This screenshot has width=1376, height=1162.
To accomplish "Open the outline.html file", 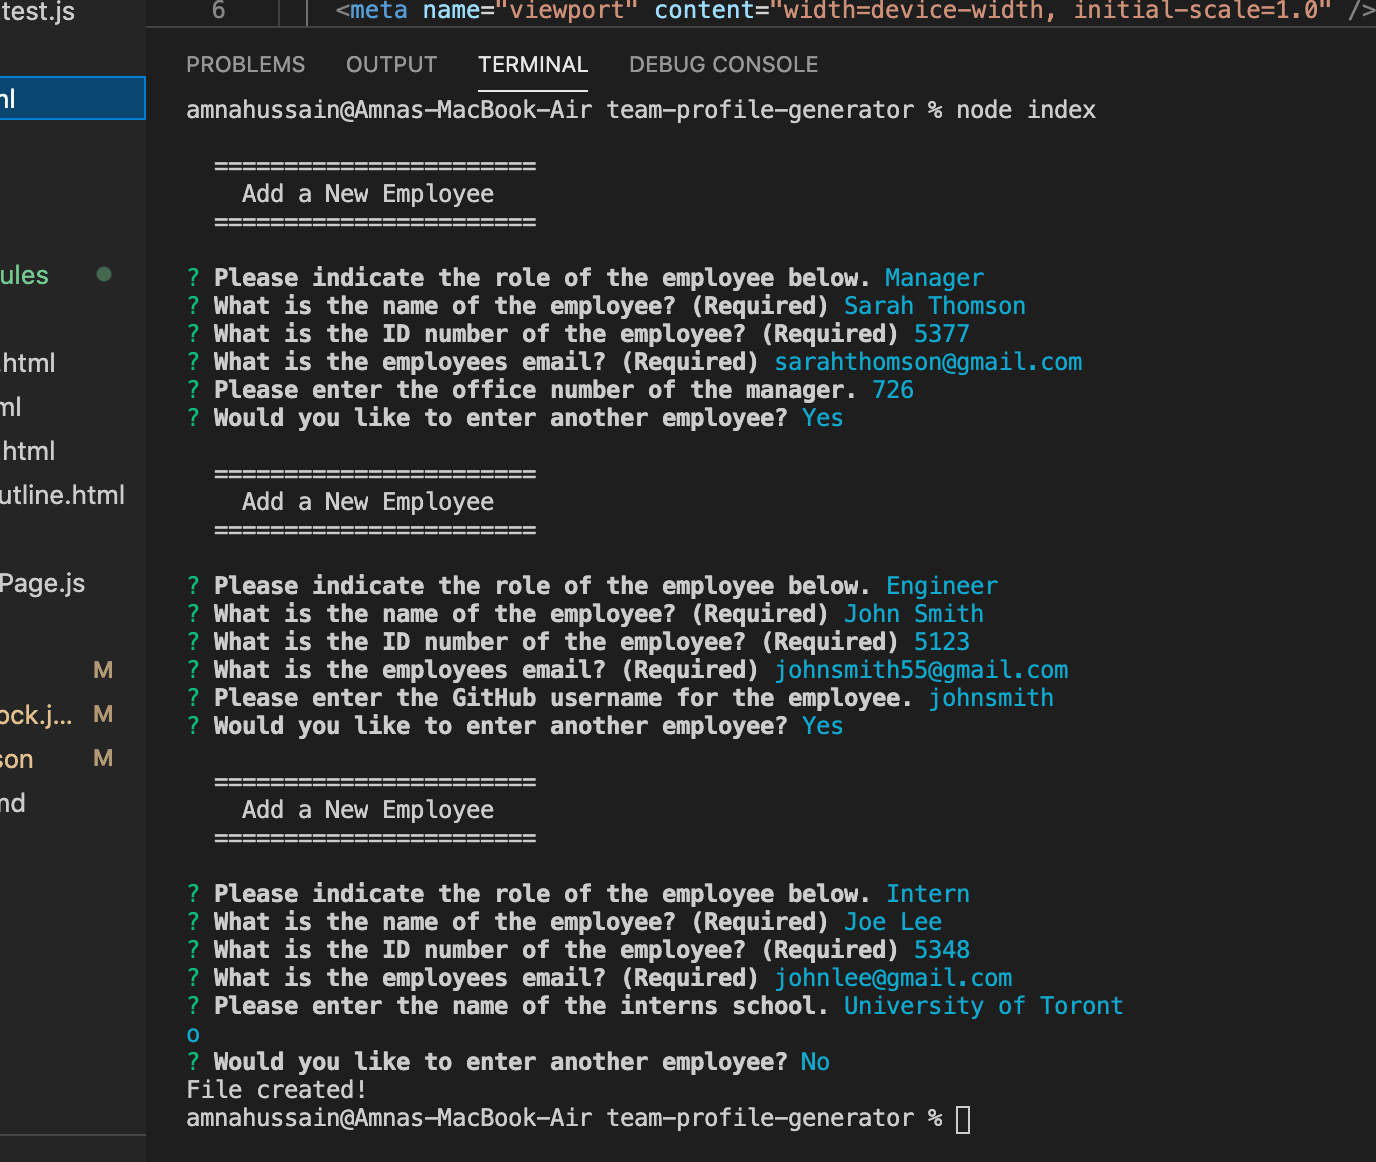I will [x=62, y=494].
